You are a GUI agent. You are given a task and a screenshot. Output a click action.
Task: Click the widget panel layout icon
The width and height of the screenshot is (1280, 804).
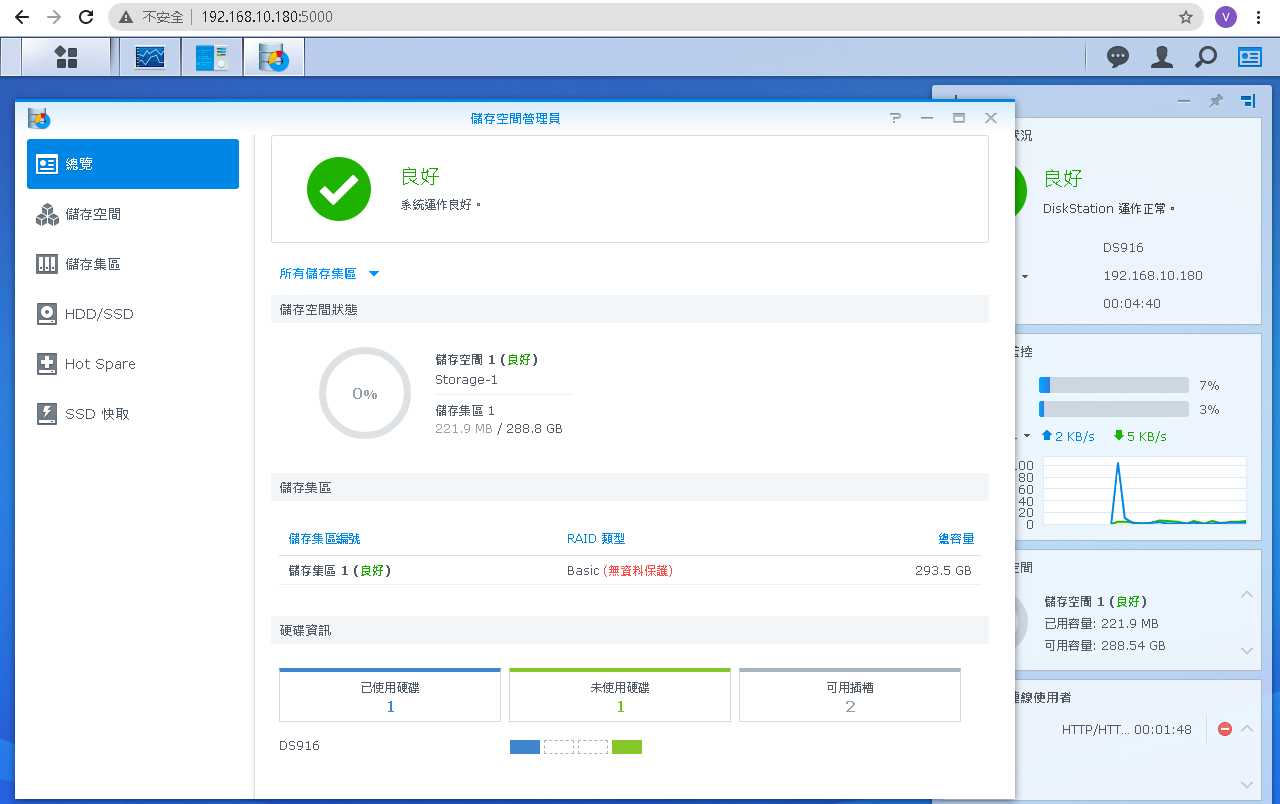coord(1247,101)
